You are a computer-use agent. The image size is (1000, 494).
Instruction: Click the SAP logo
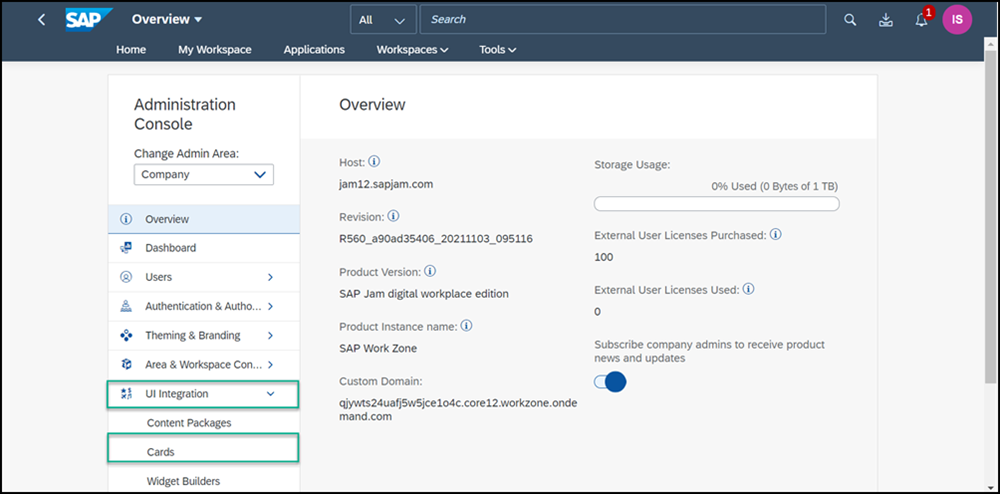tap(89, 20)
